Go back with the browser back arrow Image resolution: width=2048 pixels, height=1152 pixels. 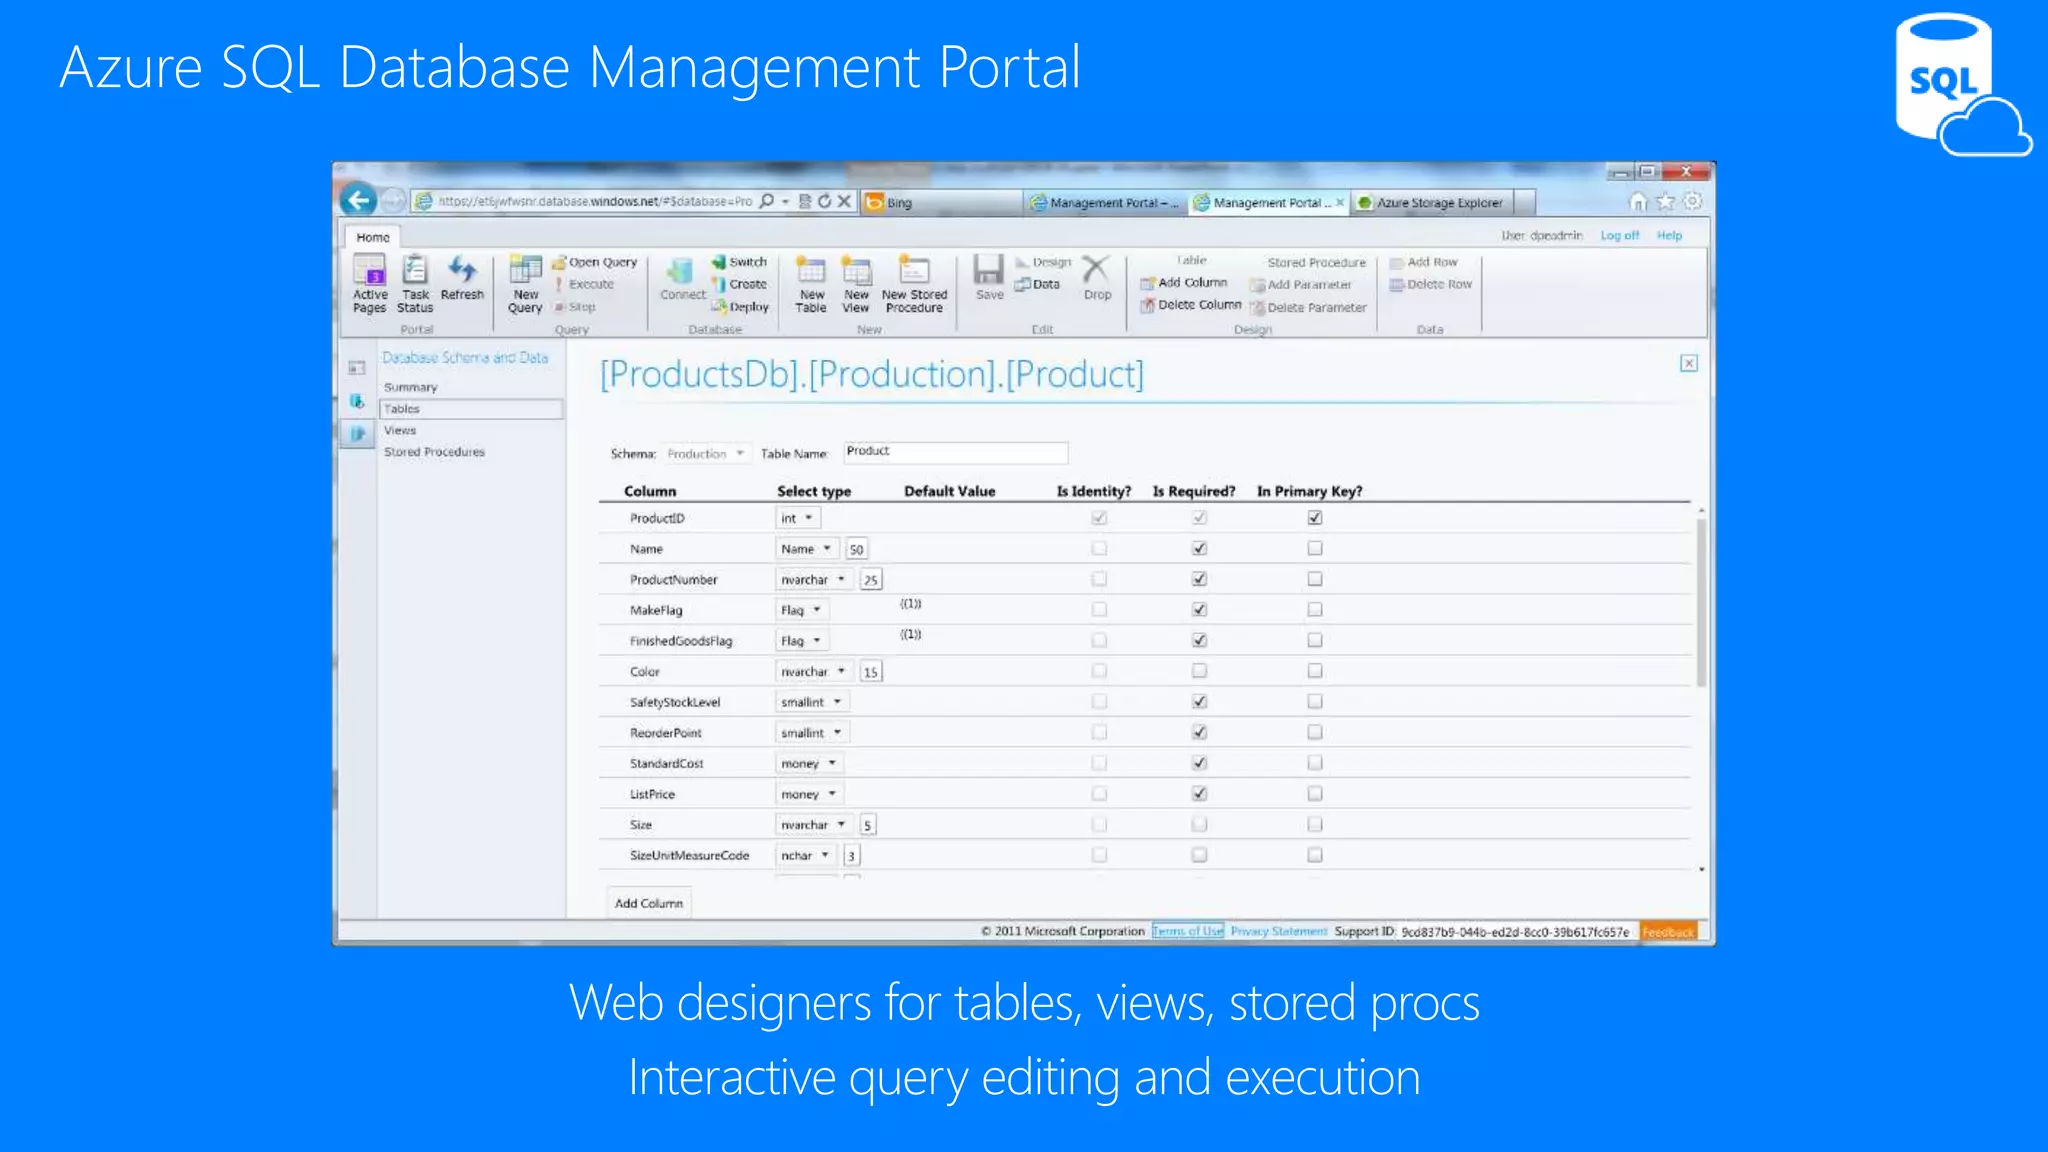358,200
